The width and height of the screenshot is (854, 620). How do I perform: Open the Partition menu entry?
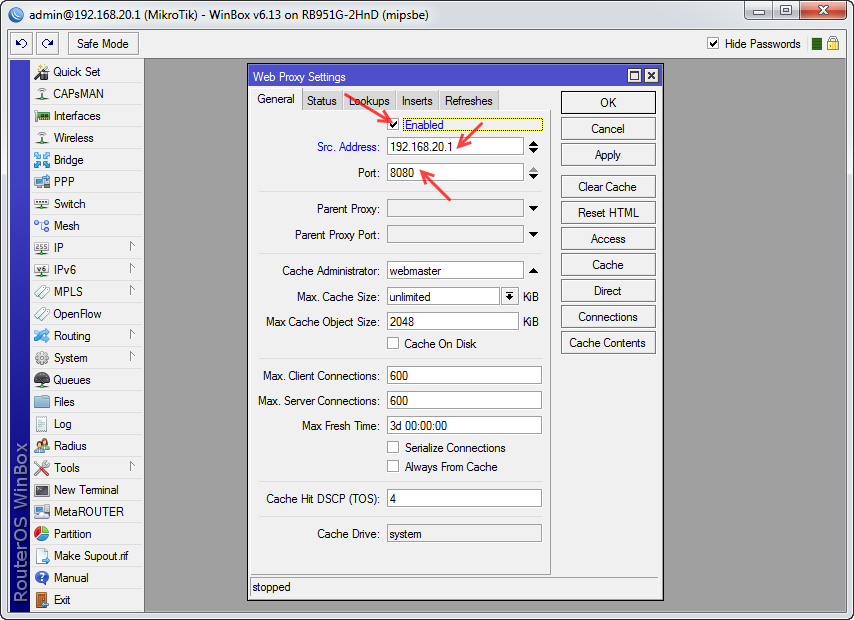[87, 534]
